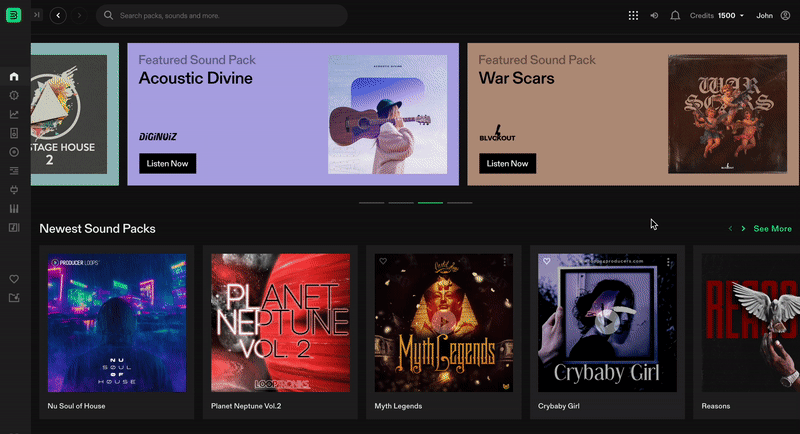Select the active green carousel indicator

430,203
